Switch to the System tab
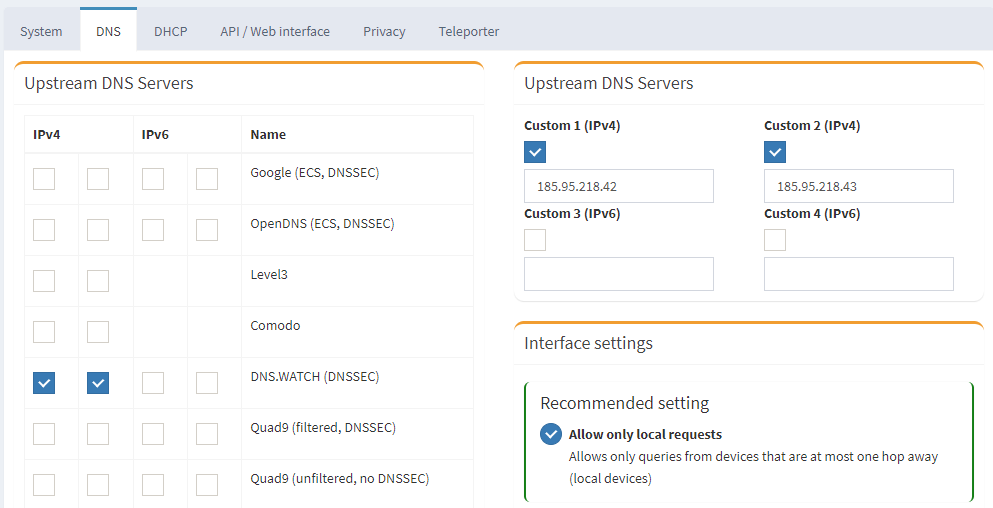This screenshot has height=508, width=993. coord(41,31)
